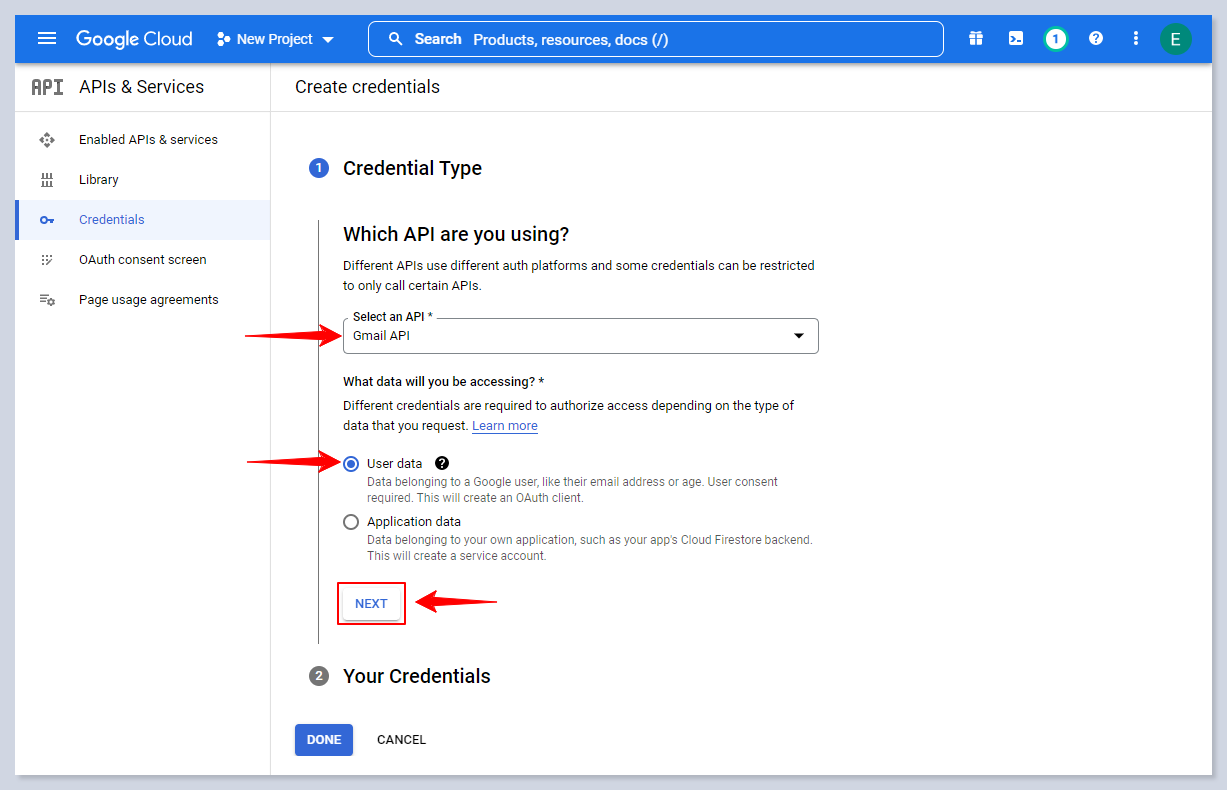Open the help question mark icon
The image size is (1227, 790).
pyautogui.click(x=1096, y=39)
